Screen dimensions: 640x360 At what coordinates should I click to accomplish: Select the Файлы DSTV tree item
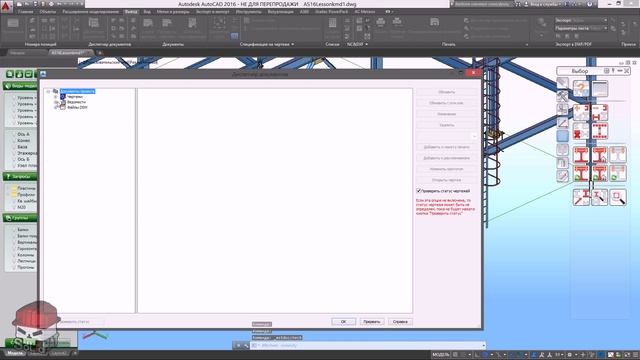[x=77, y=107]
